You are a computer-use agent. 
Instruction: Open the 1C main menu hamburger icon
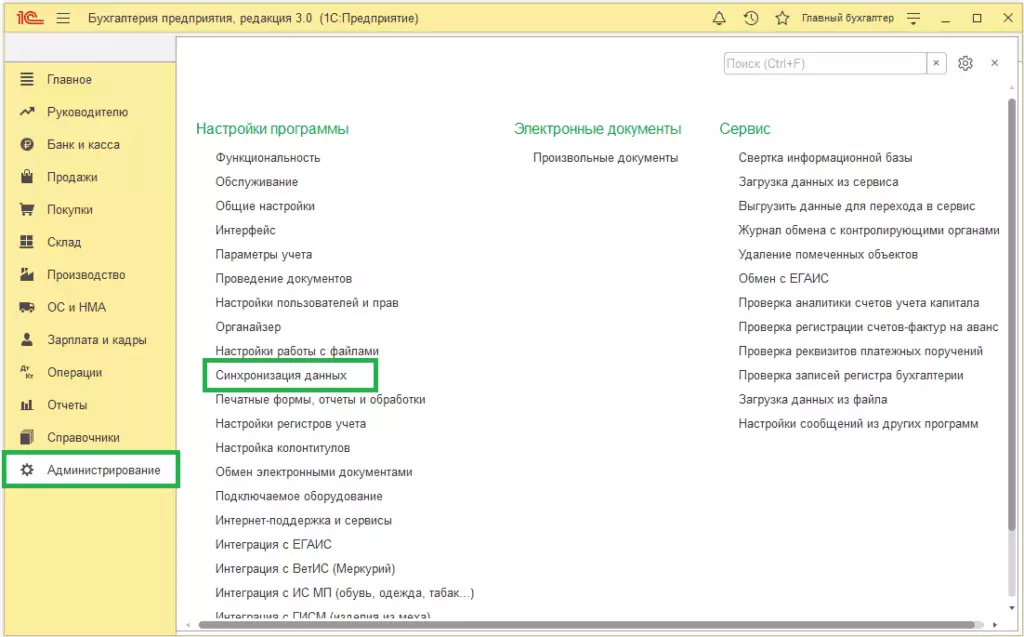(63, 18)
